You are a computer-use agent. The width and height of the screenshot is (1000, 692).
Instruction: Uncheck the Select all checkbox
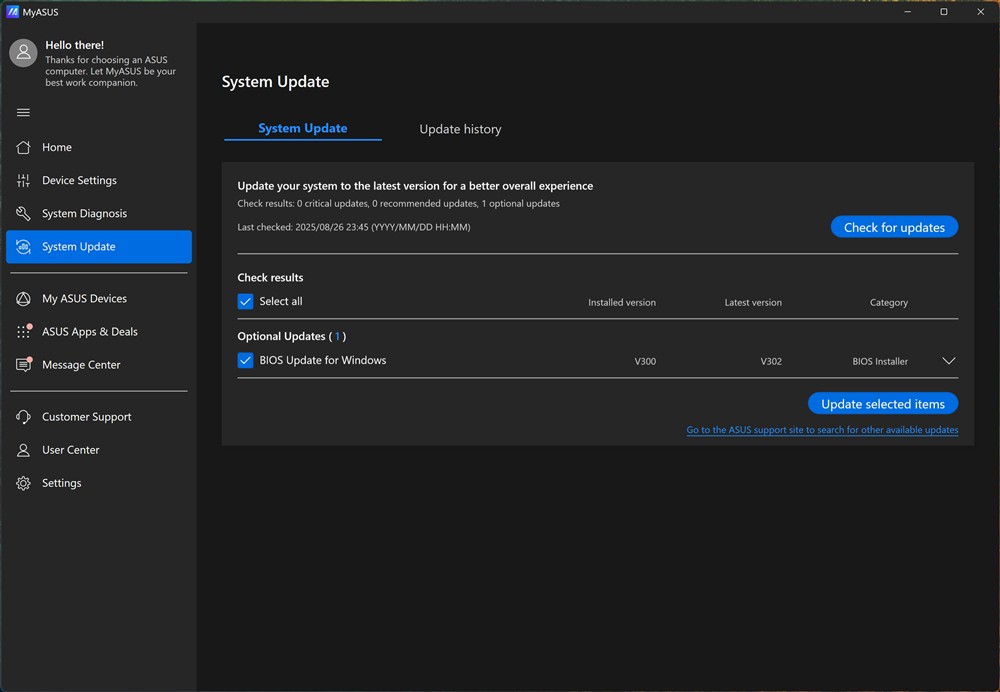pos(245,301)
